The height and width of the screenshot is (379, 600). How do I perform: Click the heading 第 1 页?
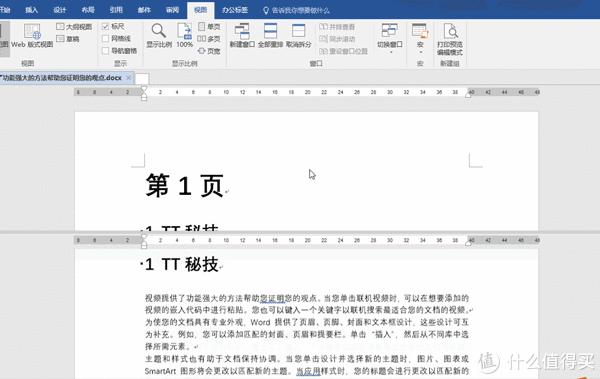(184, 185)
